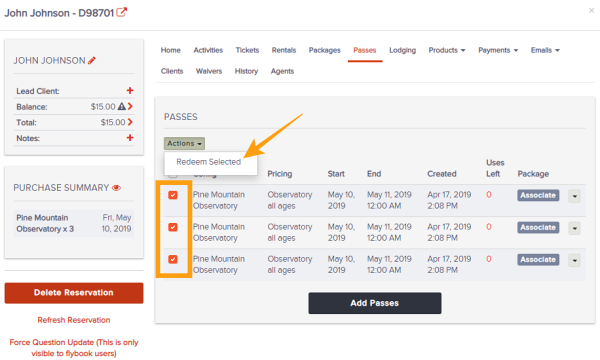Click the Pricing column header
Image resolution: width=600 pixels, height=360 pixels.
click(x=280, y=174)
